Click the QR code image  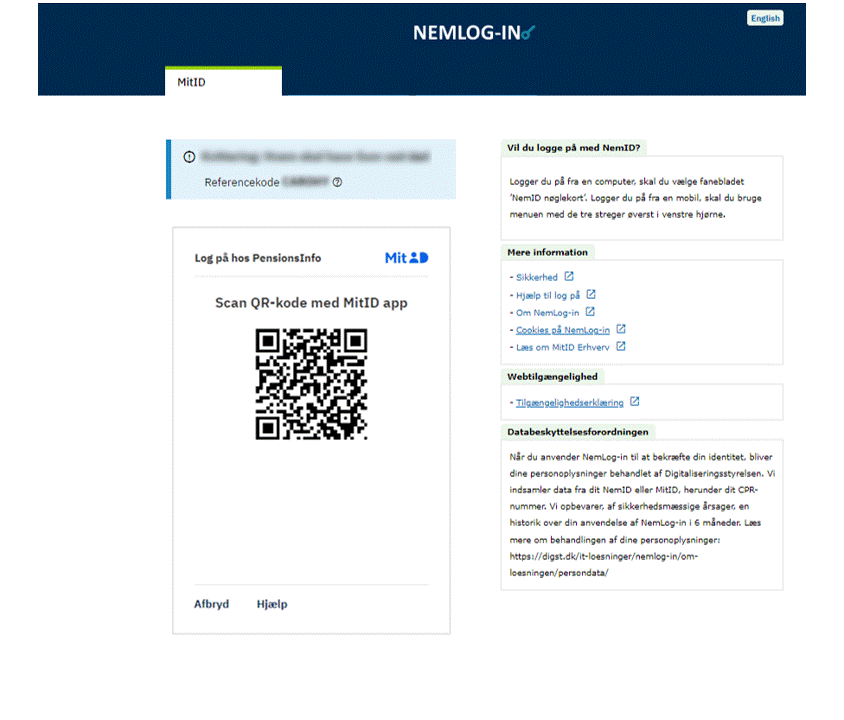pos(311,384)
